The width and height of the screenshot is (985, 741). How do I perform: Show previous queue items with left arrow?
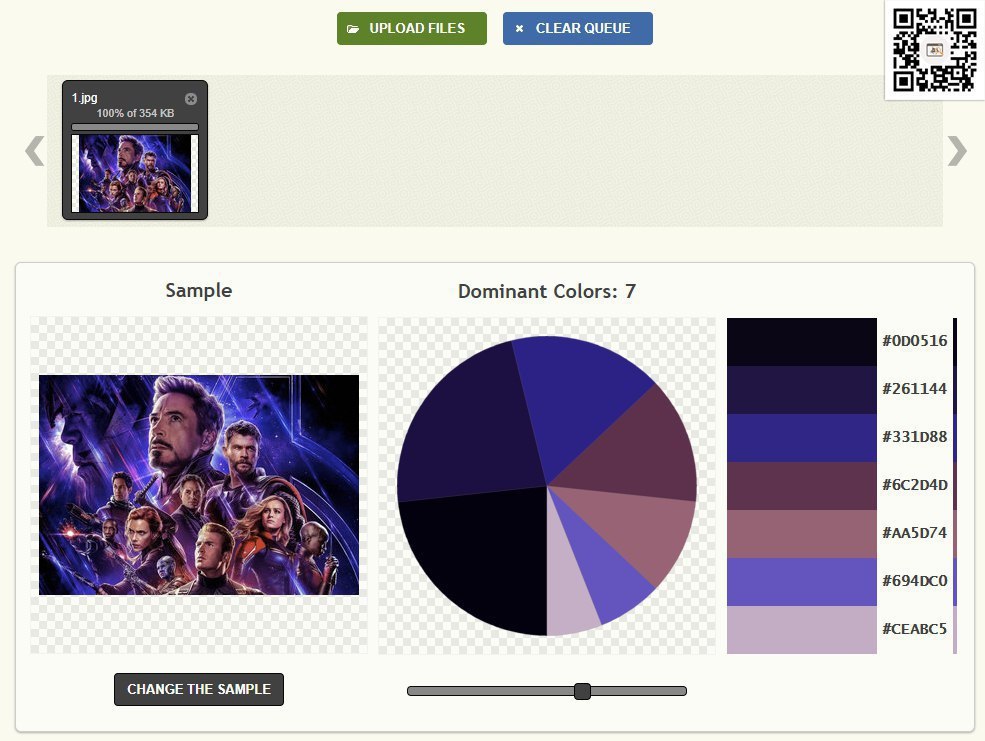coord(35,151)
